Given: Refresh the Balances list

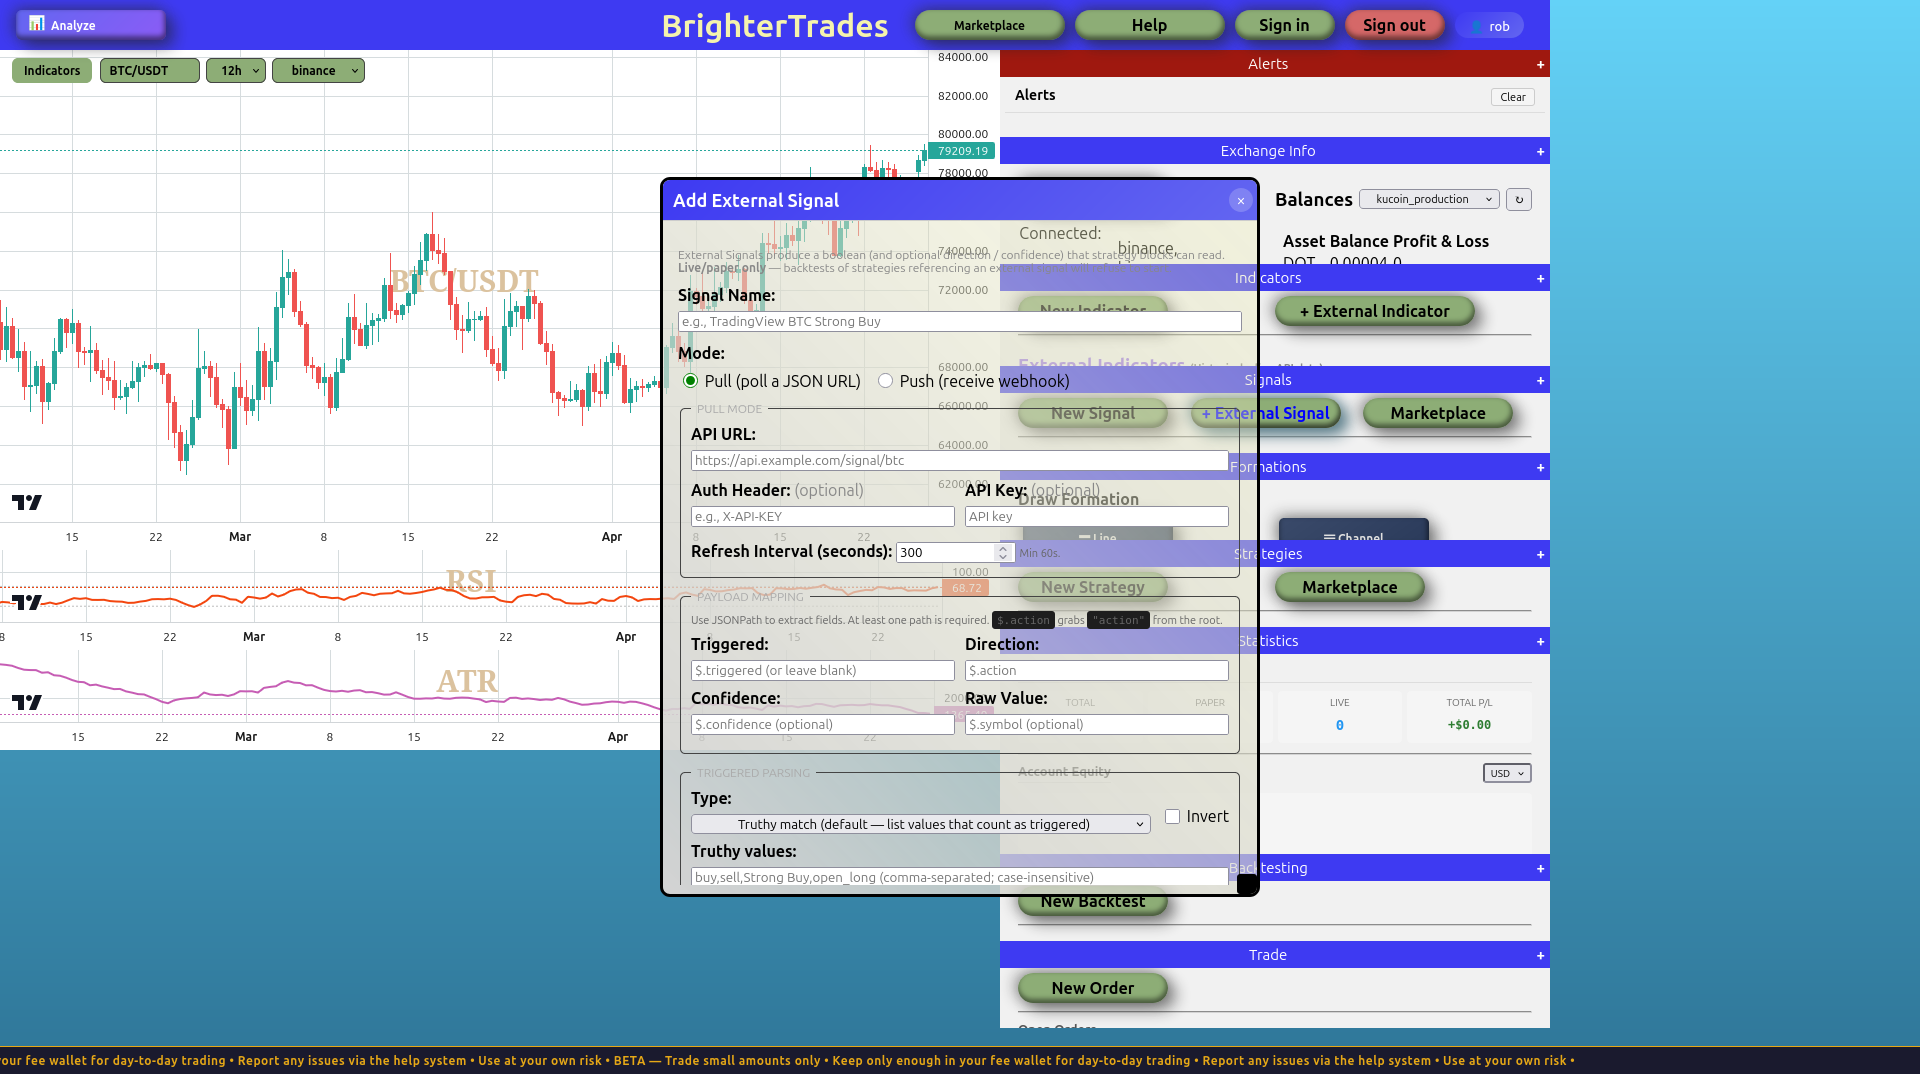Looking at the screenshot, I should pos(1518,199).
